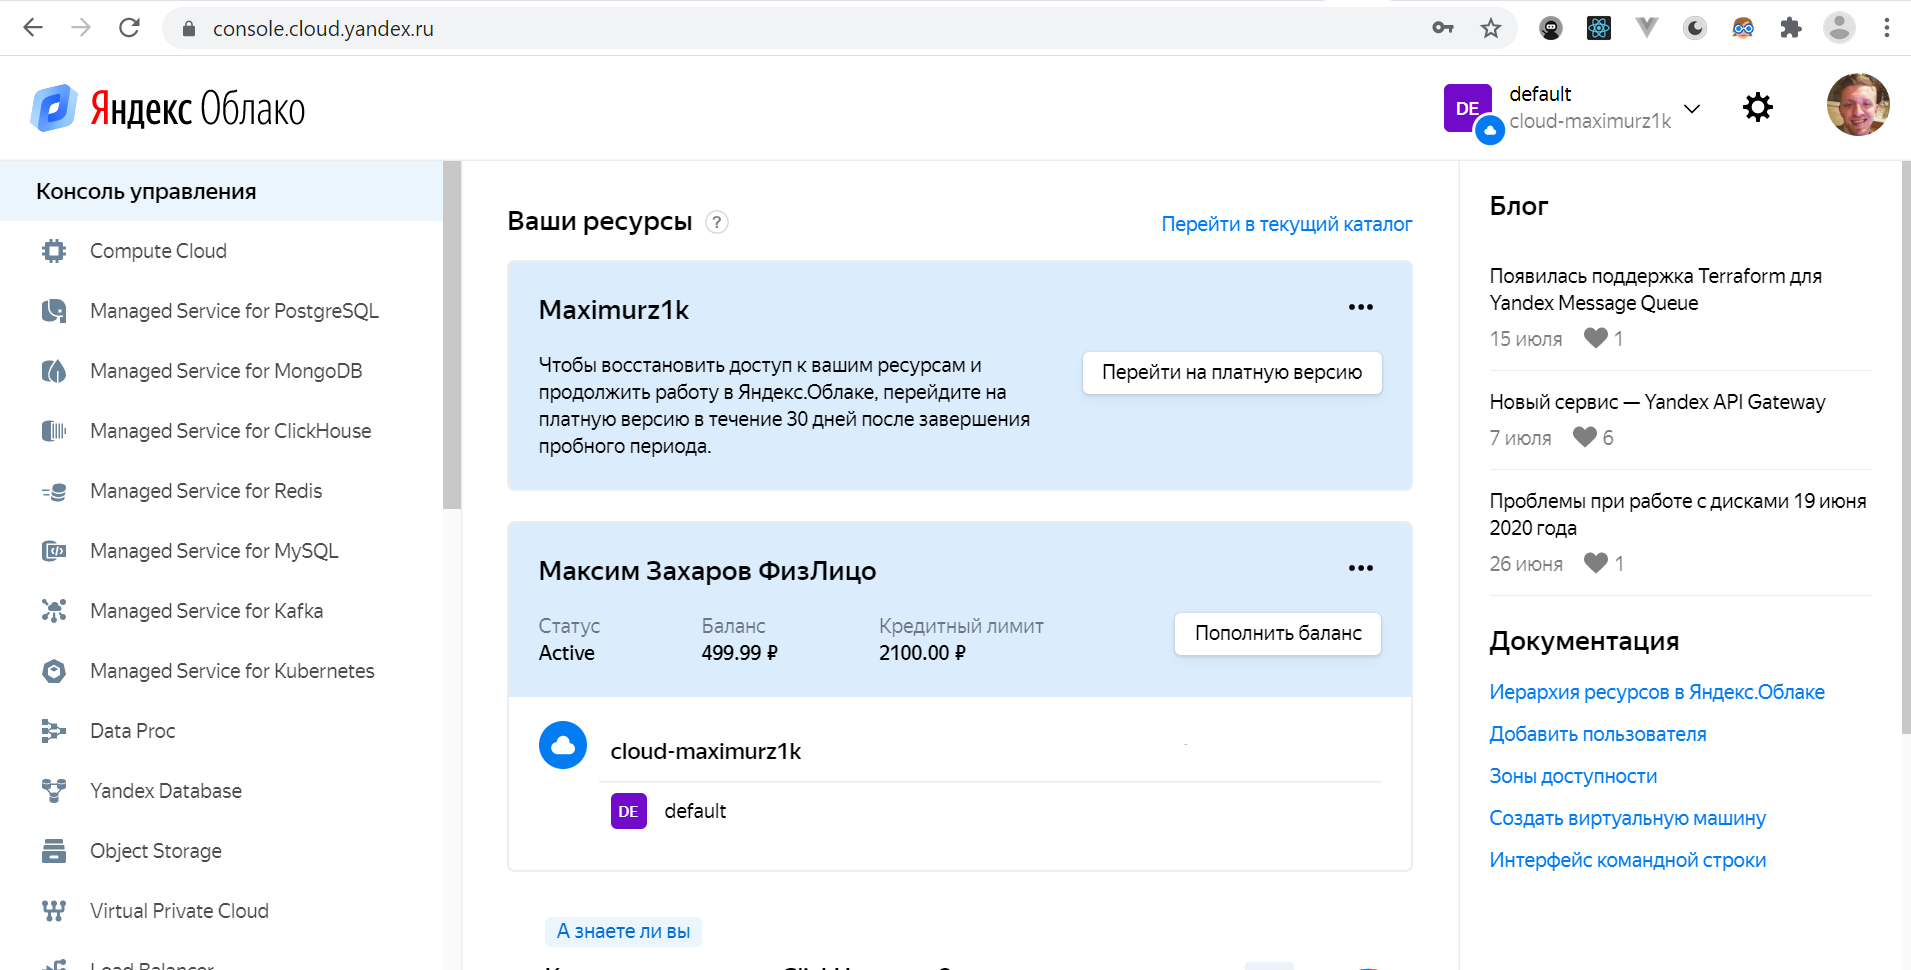This screenshot has width=1911, height=970.
Task: Click the Object Storage icon in sidebar
Action: click(x=54, y=851)
